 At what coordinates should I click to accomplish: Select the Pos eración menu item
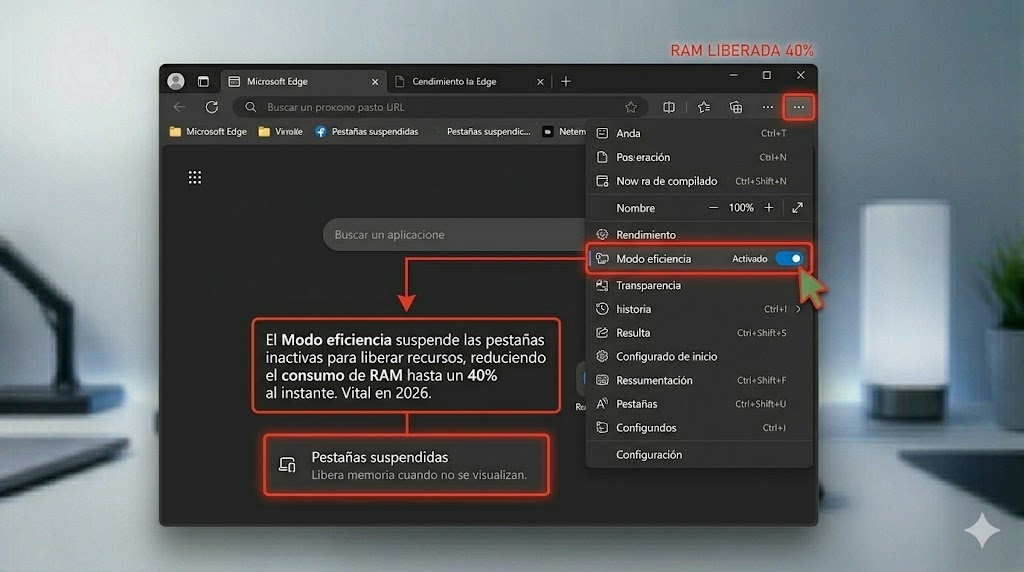pyautogui.click(x=699, y=157)
